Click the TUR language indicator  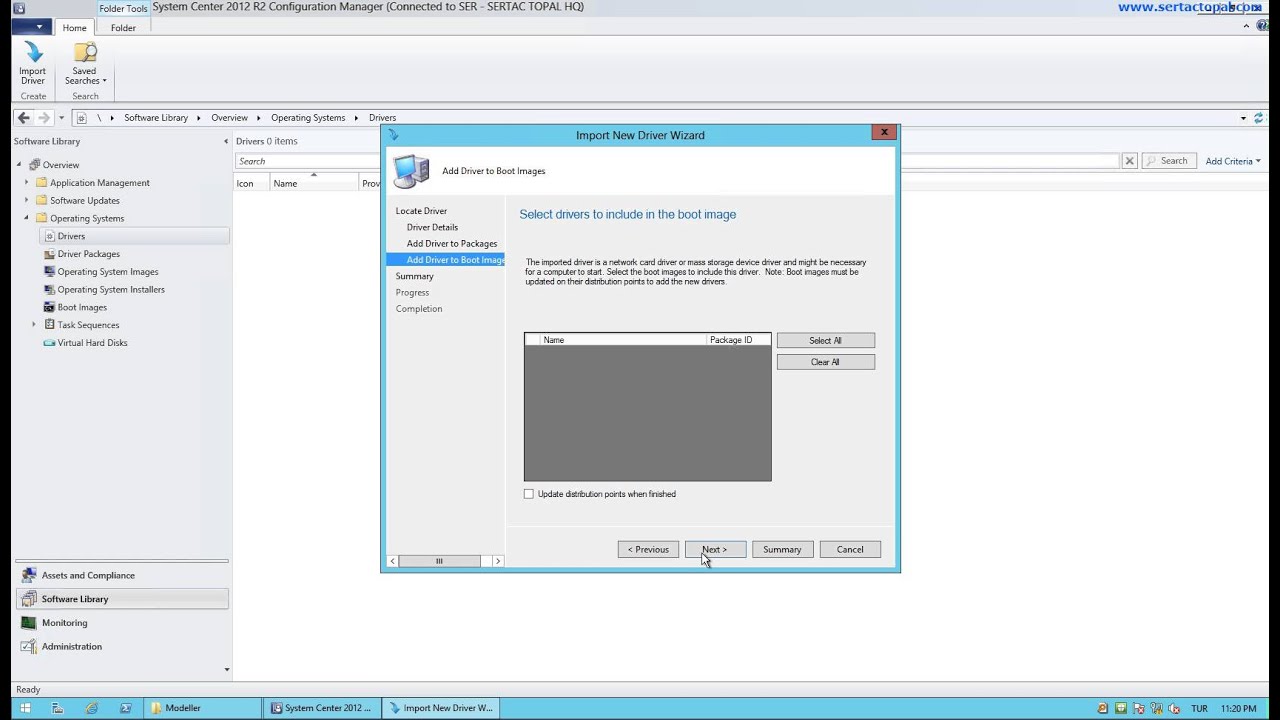click(1199, 709)
